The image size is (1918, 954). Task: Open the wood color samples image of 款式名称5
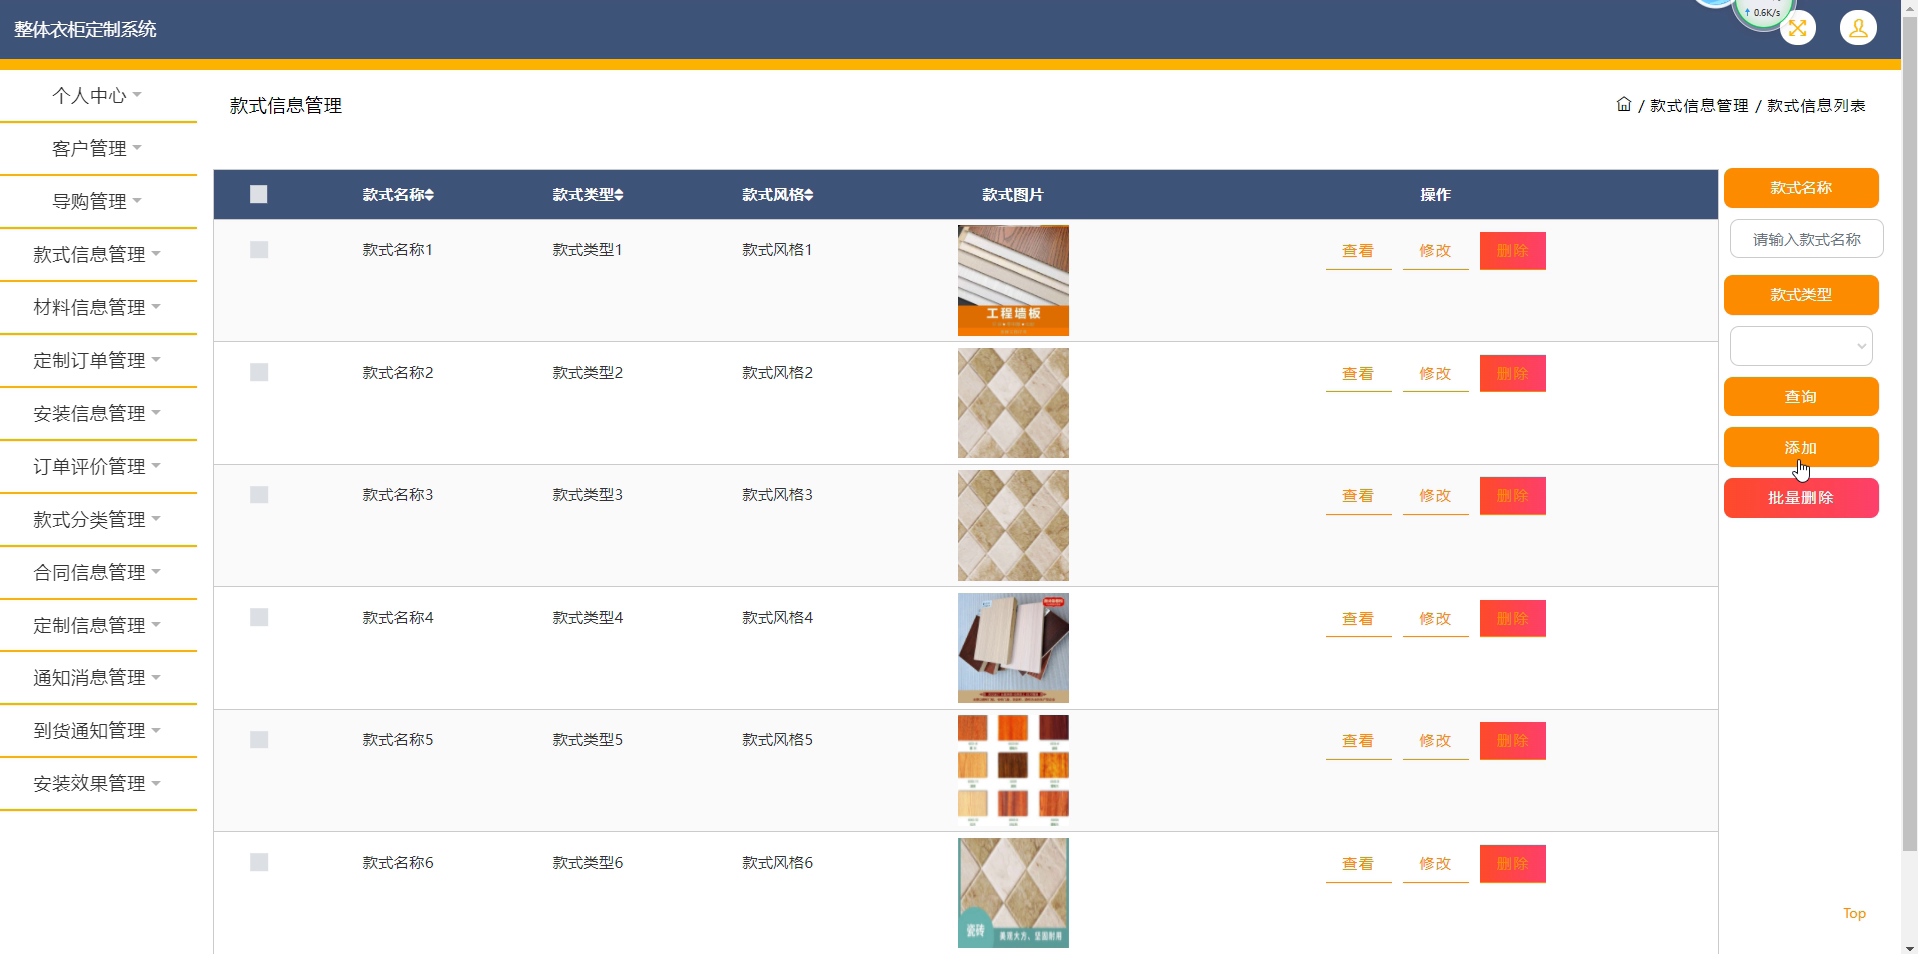pyautogui.click(x=1013, y=770)
